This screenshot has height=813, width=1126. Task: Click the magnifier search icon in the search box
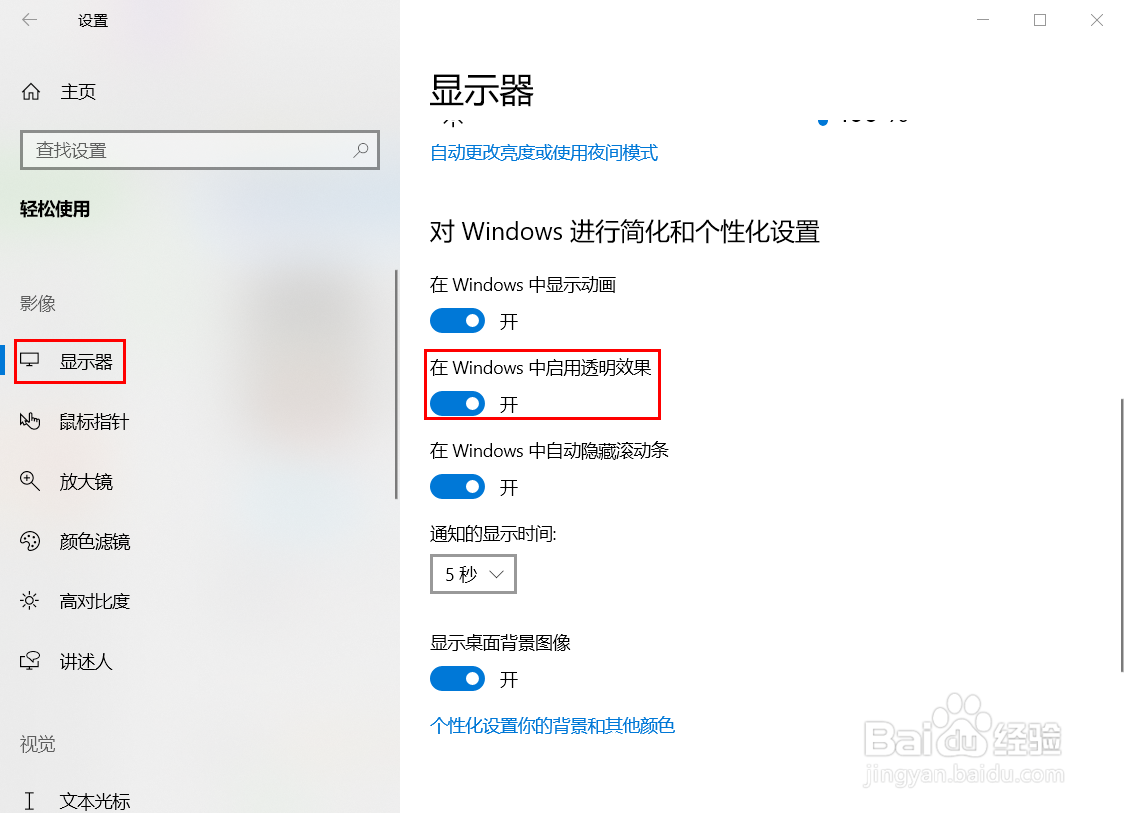pos(360,149)
